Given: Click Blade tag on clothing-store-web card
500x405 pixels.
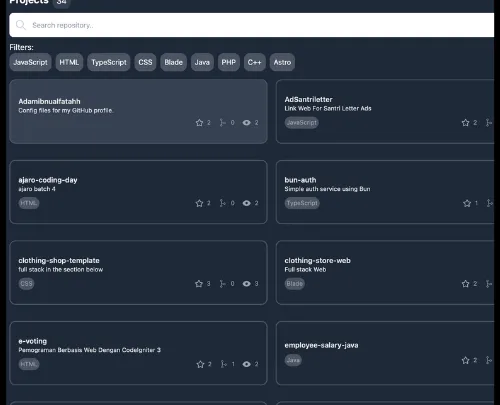Looking at the screenshot, I should tap(295, 284).
